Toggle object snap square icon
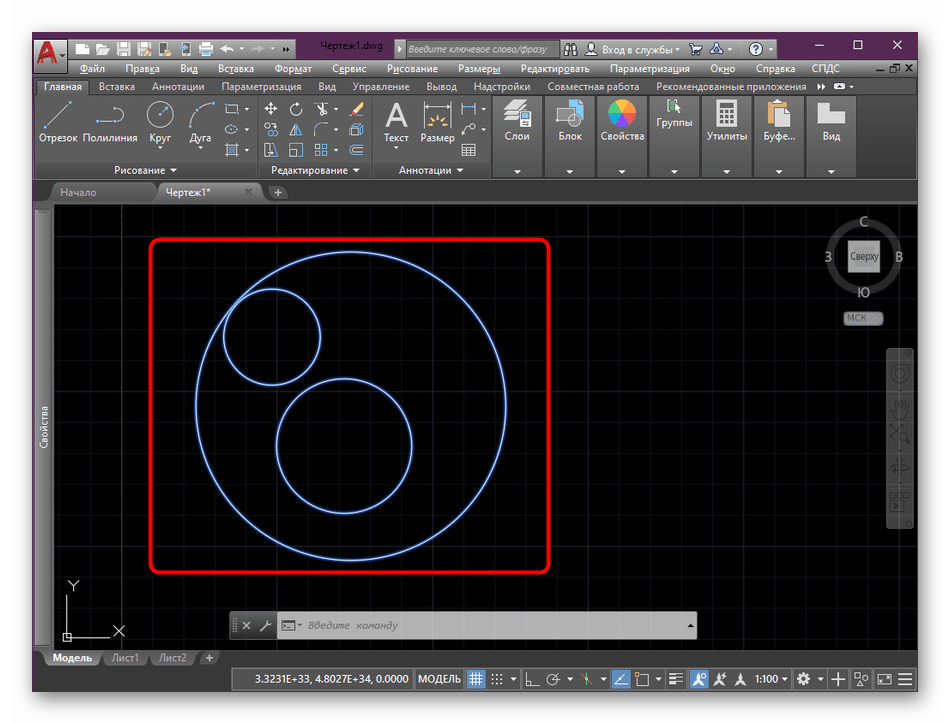The width and height of the screenshot is (950, 724). [x=642, y=679]
